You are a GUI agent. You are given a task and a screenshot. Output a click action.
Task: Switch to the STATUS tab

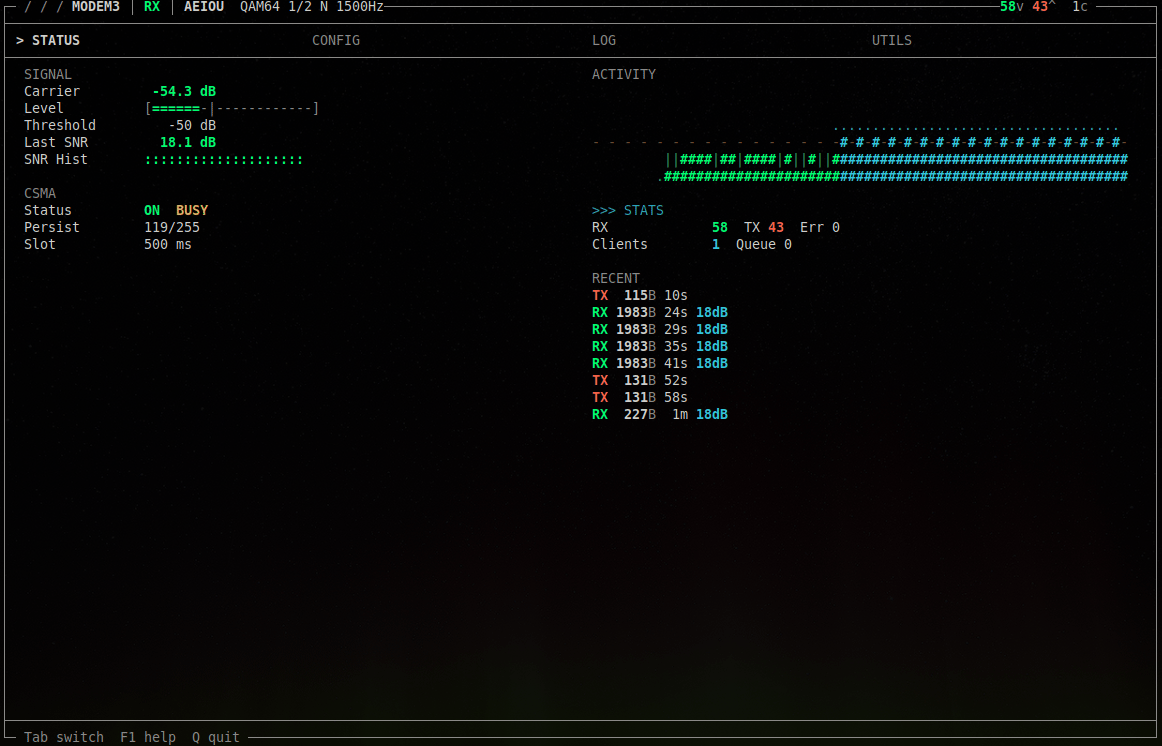48,41
